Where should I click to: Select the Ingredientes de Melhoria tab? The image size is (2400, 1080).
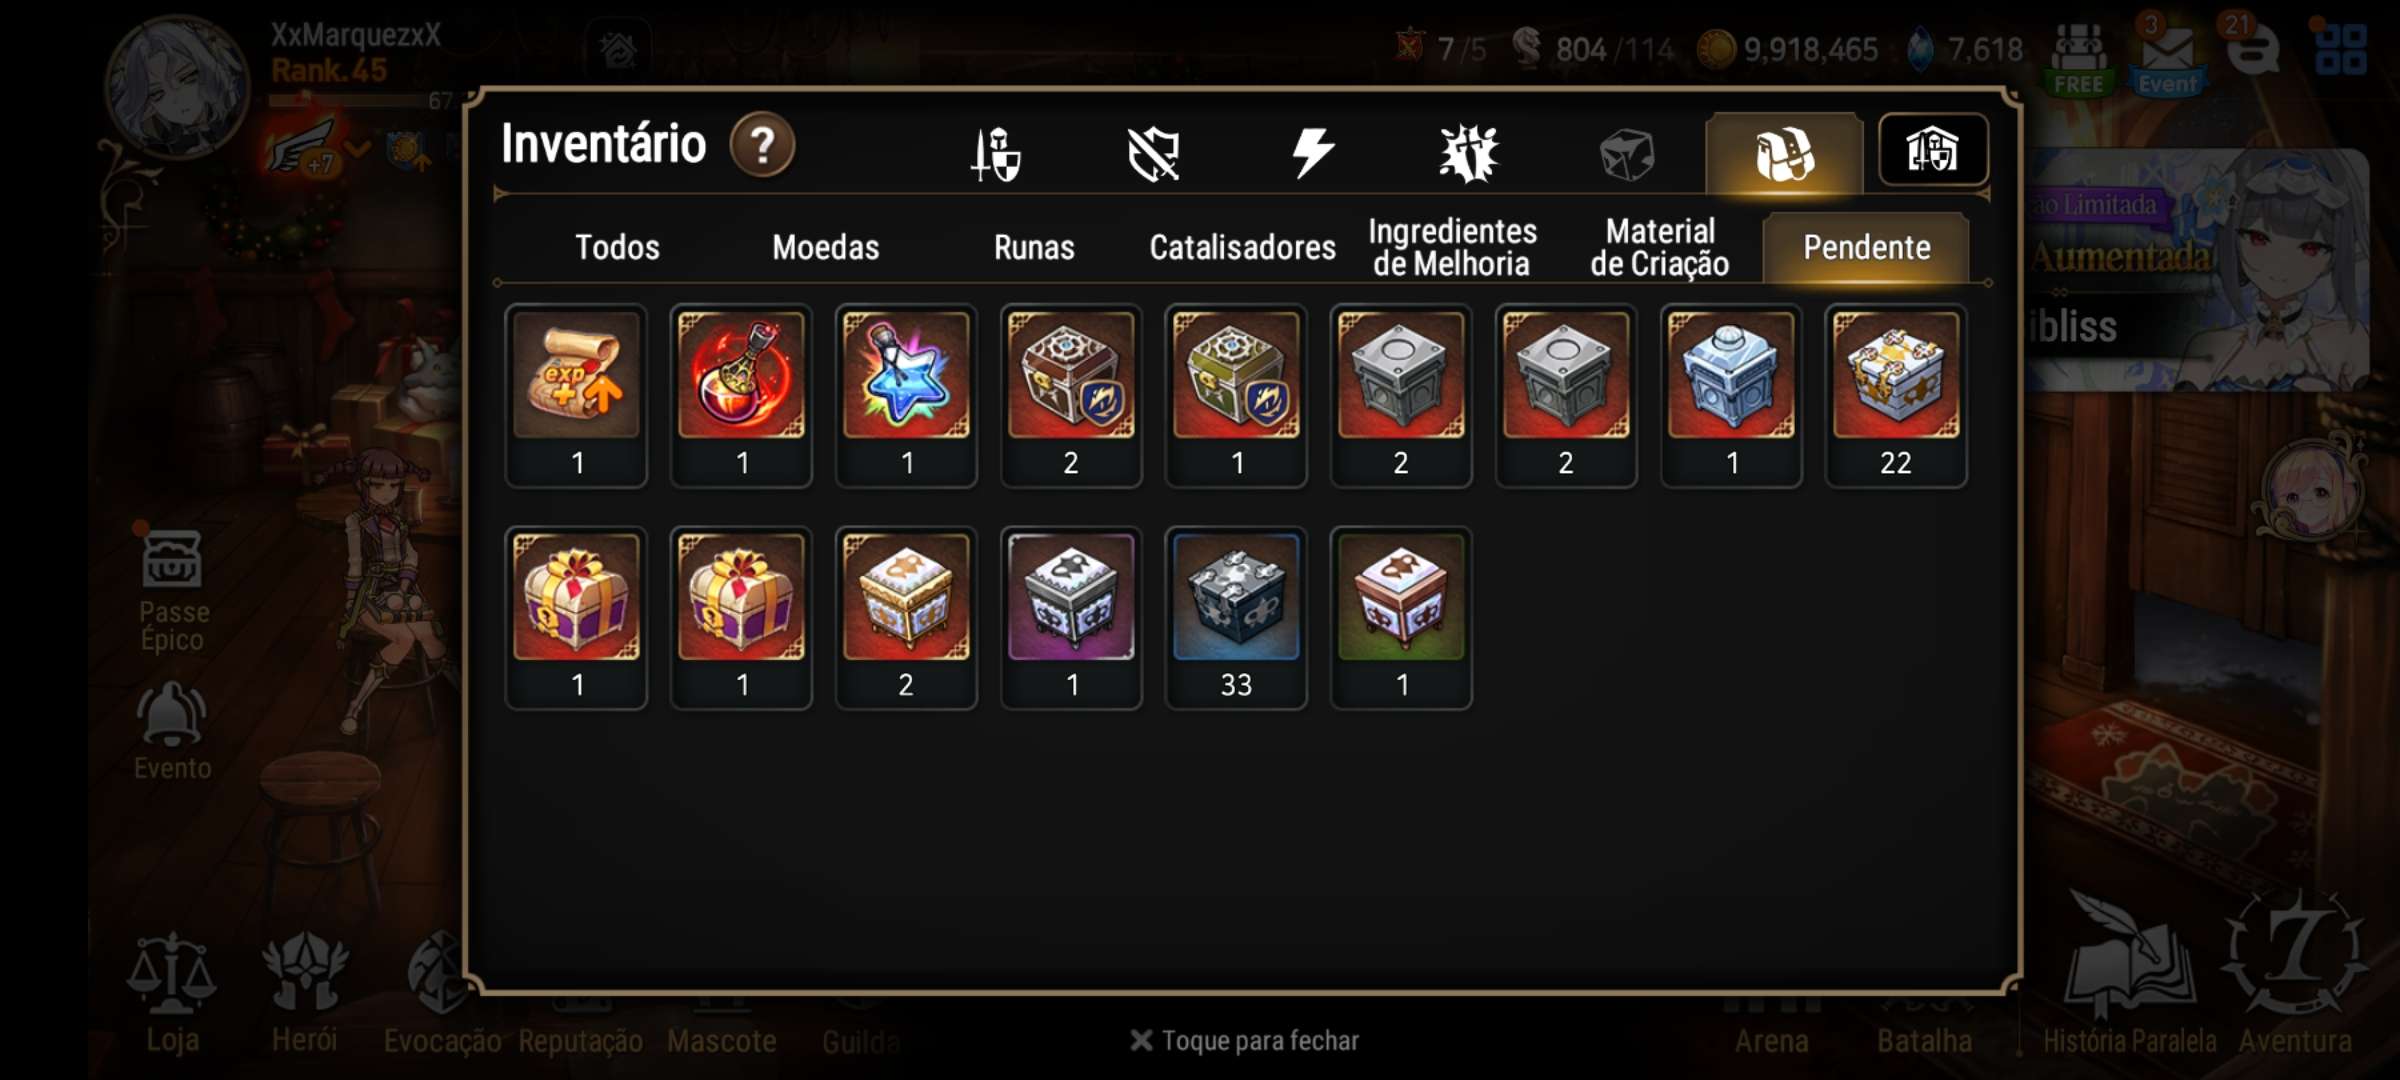pyautogui.click(x=1452, y=247)
